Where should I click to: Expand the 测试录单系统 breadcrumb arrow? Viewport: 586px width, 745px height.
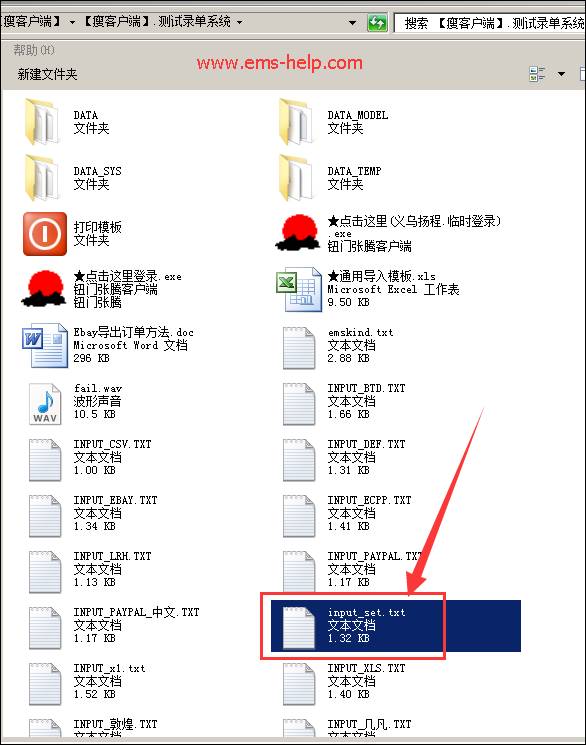click(x=240, y=22)
